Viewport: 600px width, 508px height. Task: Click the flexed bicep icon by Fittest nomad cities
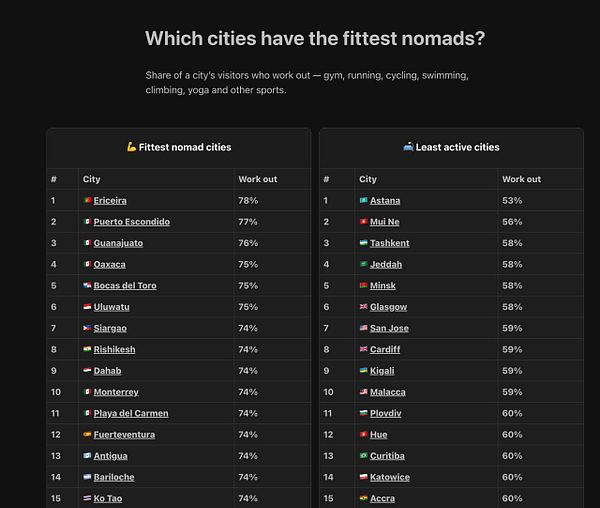coord(132,147)
